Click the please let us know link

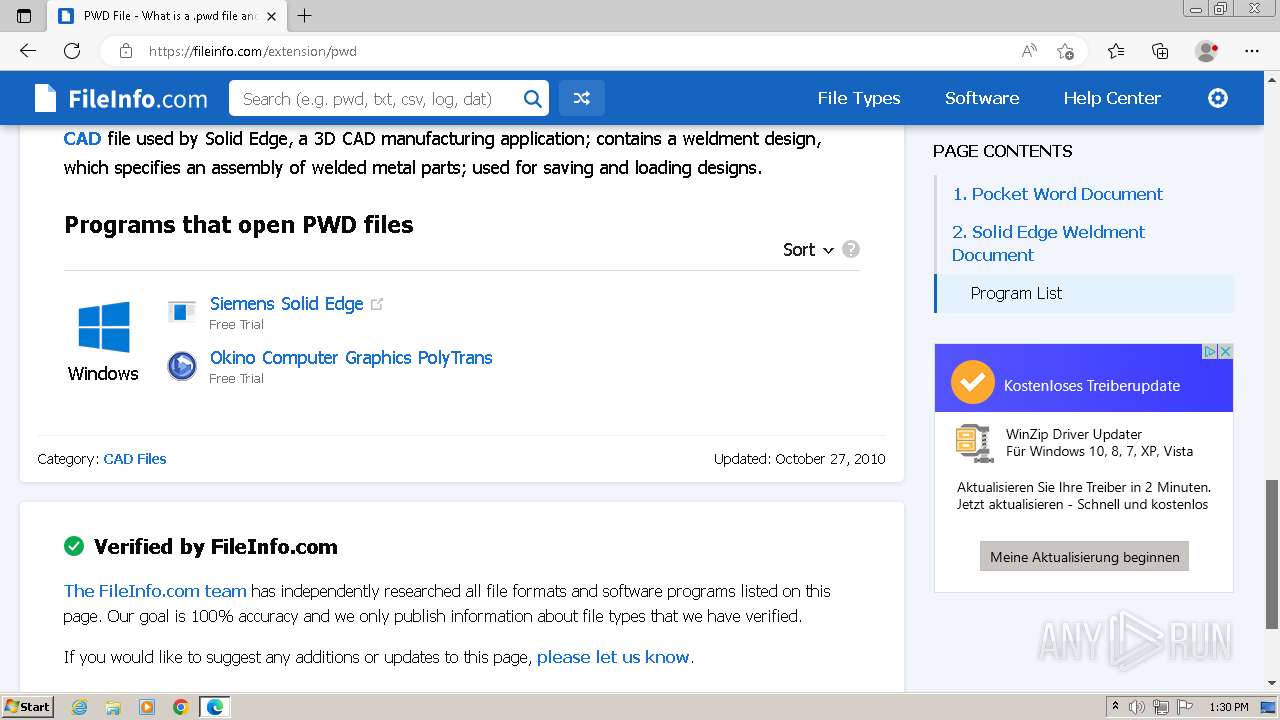613,657
